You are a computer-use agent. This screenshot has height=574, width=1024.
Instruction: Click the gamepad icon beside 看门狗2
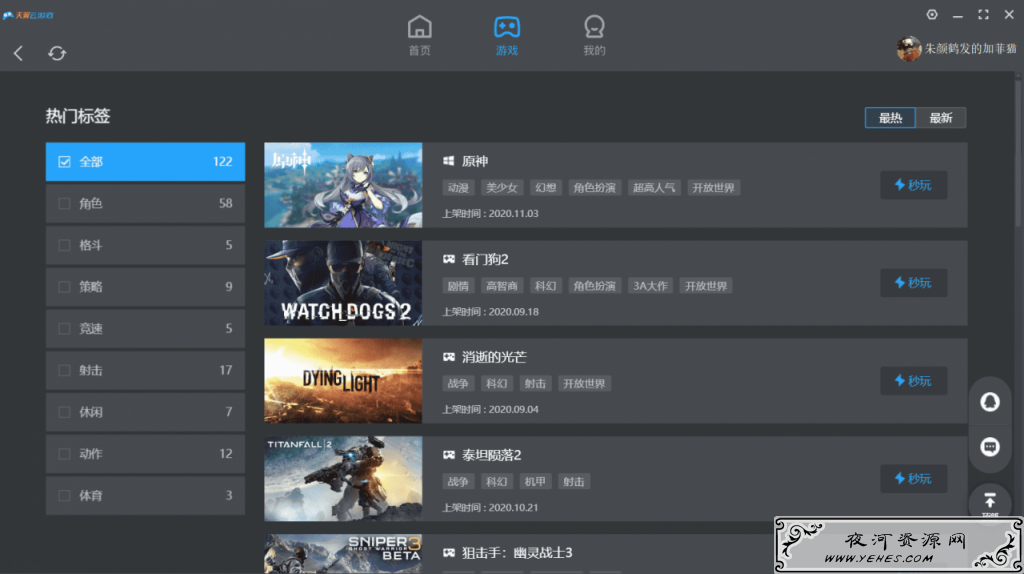pyautogui.click(x=449, y=259)
